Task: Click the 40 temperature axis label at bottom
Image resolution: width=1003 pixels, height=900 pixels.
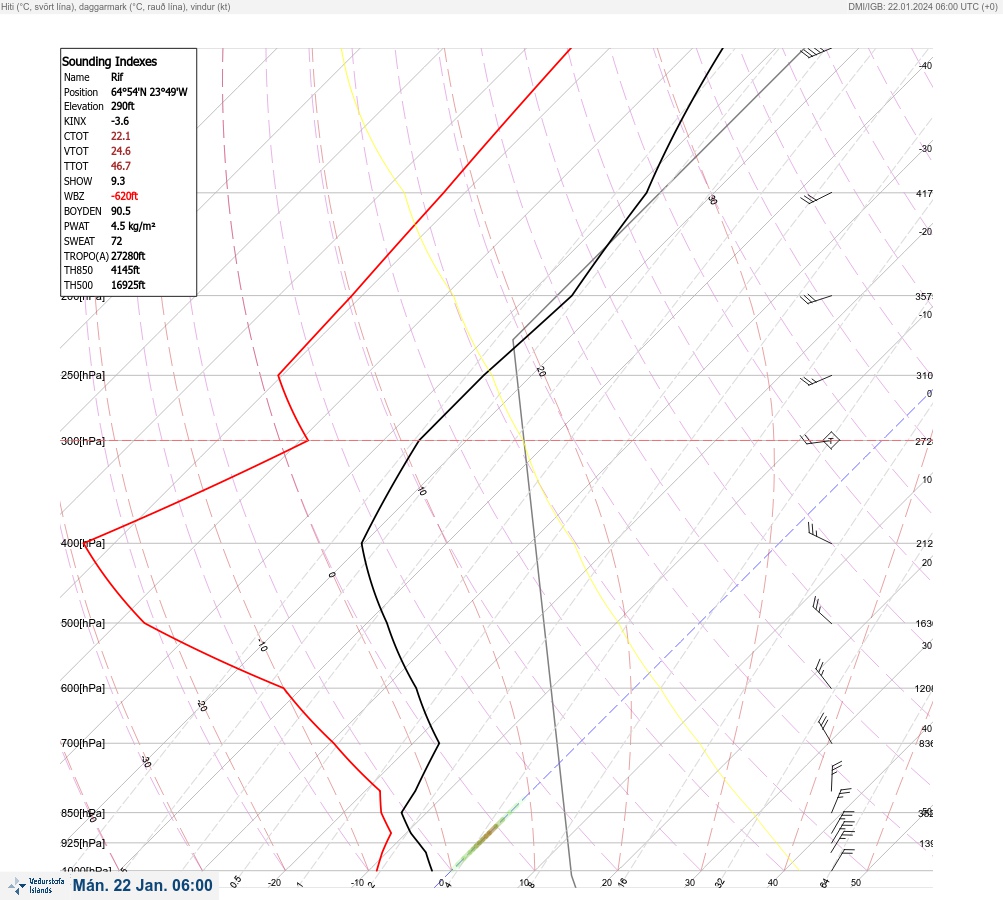Action: [773, 883]
